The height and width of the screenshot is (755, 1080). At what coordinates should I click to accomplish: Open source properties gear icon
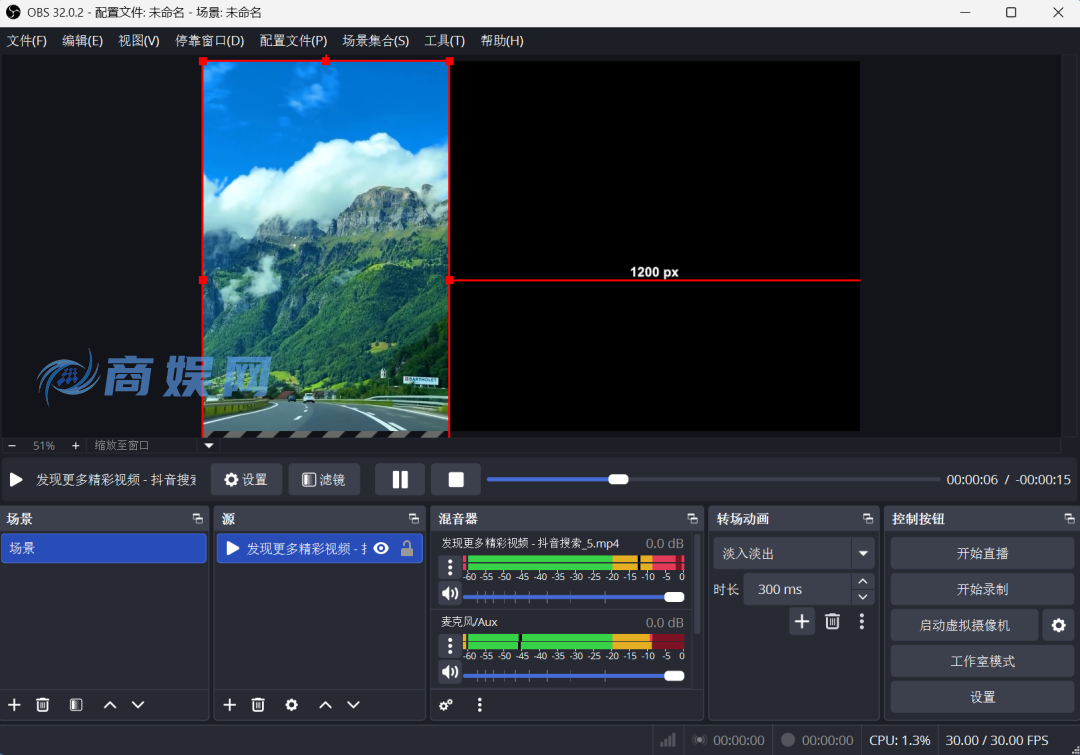291,705
